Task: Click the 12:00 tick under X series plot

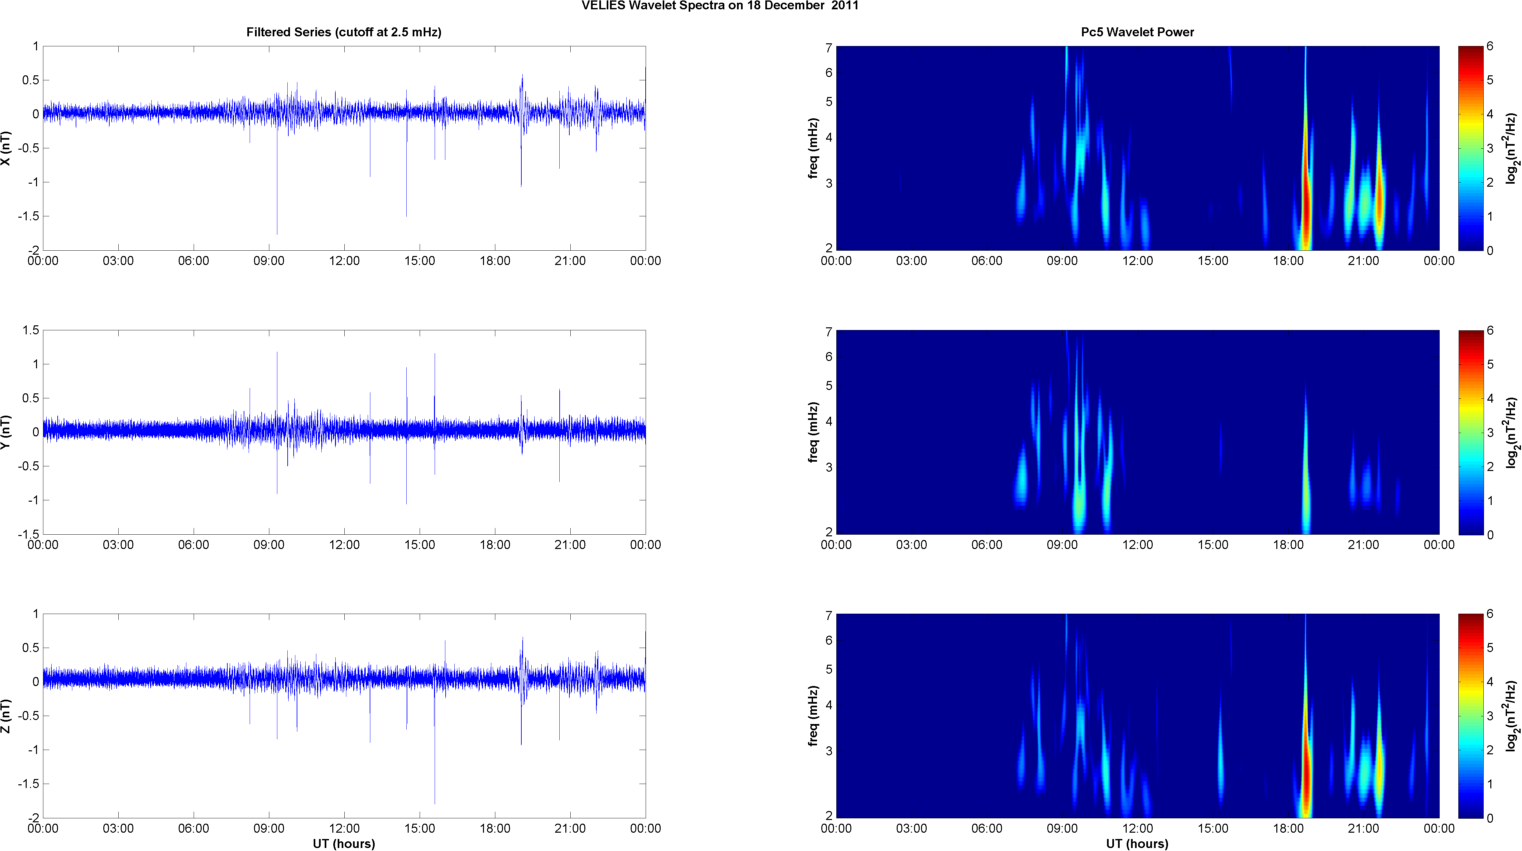Action: (344, 261)
